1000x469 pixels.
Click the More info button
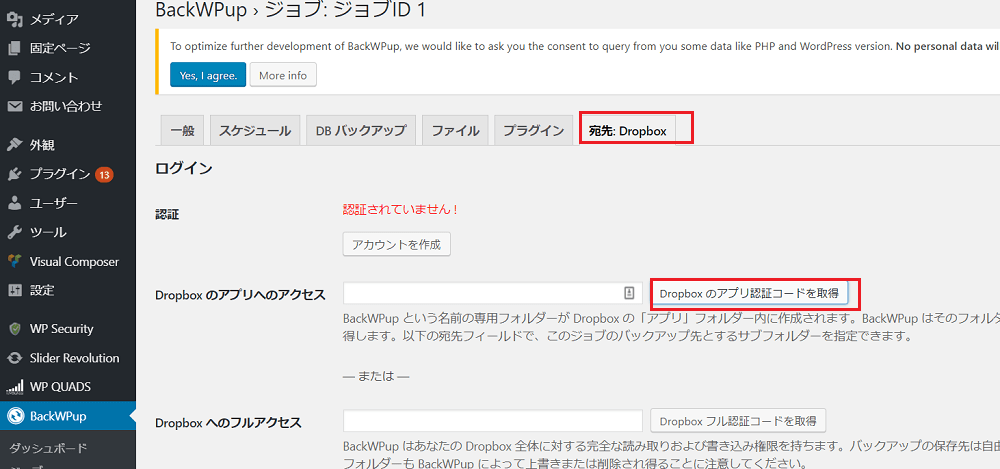pos(283,76)
